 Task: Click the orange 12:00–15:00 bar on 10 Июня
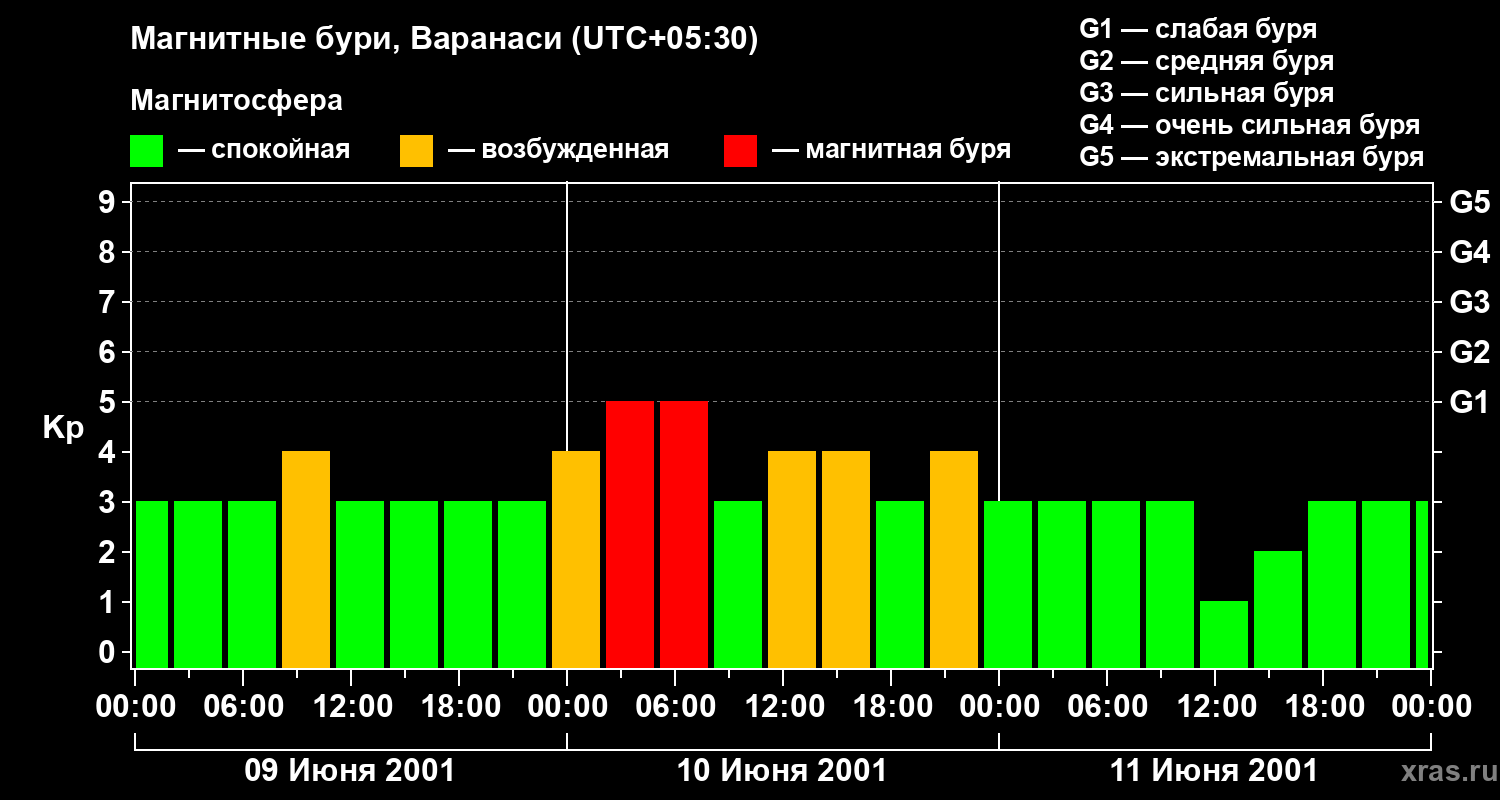(792, 560)
